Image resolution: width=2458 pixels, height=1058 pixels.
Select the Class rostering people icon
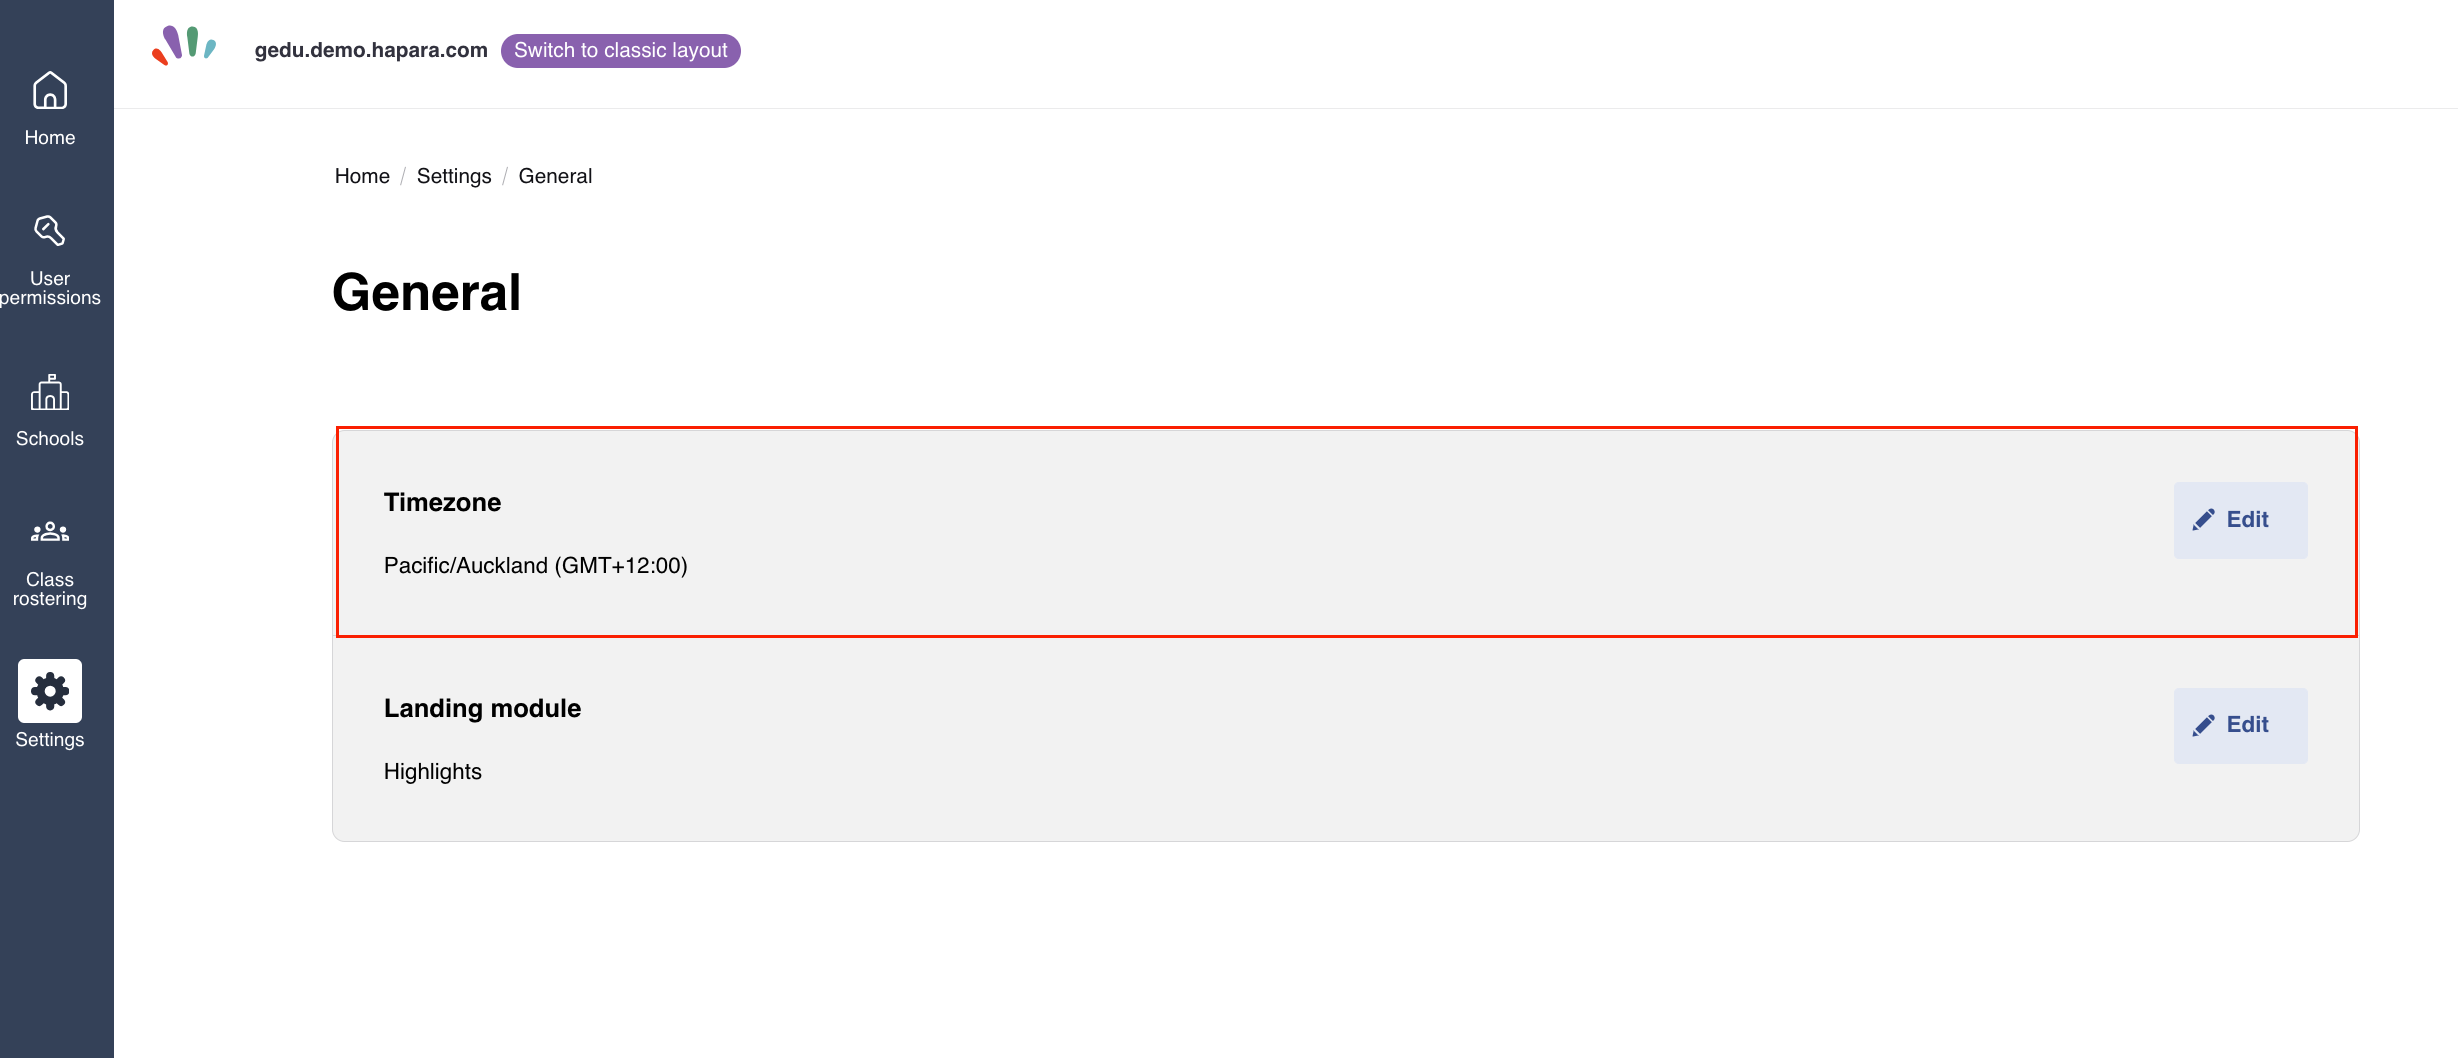click(50, 532)
